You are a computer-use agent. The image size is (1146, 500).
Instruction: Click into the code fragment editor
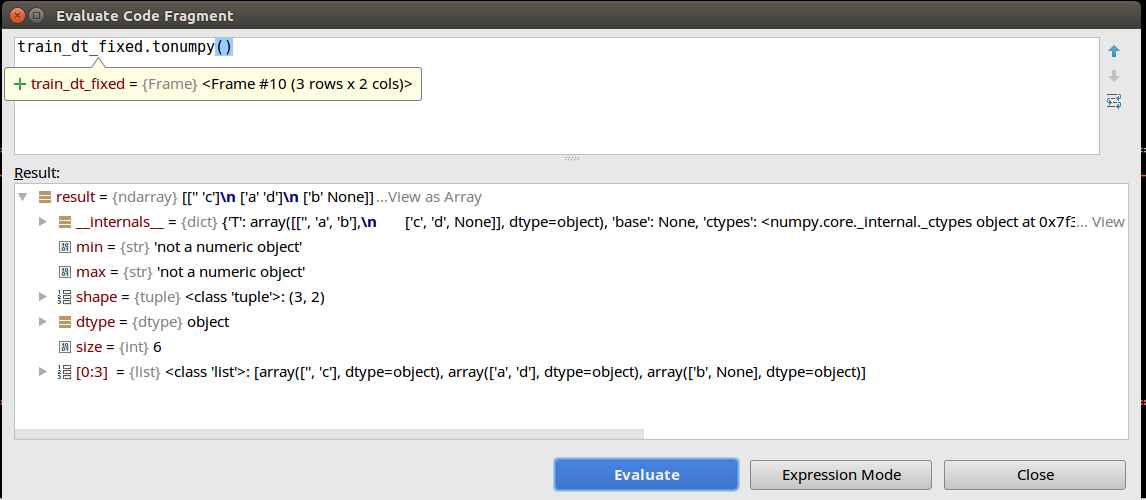pyautogui.click(x=556, y=96)
